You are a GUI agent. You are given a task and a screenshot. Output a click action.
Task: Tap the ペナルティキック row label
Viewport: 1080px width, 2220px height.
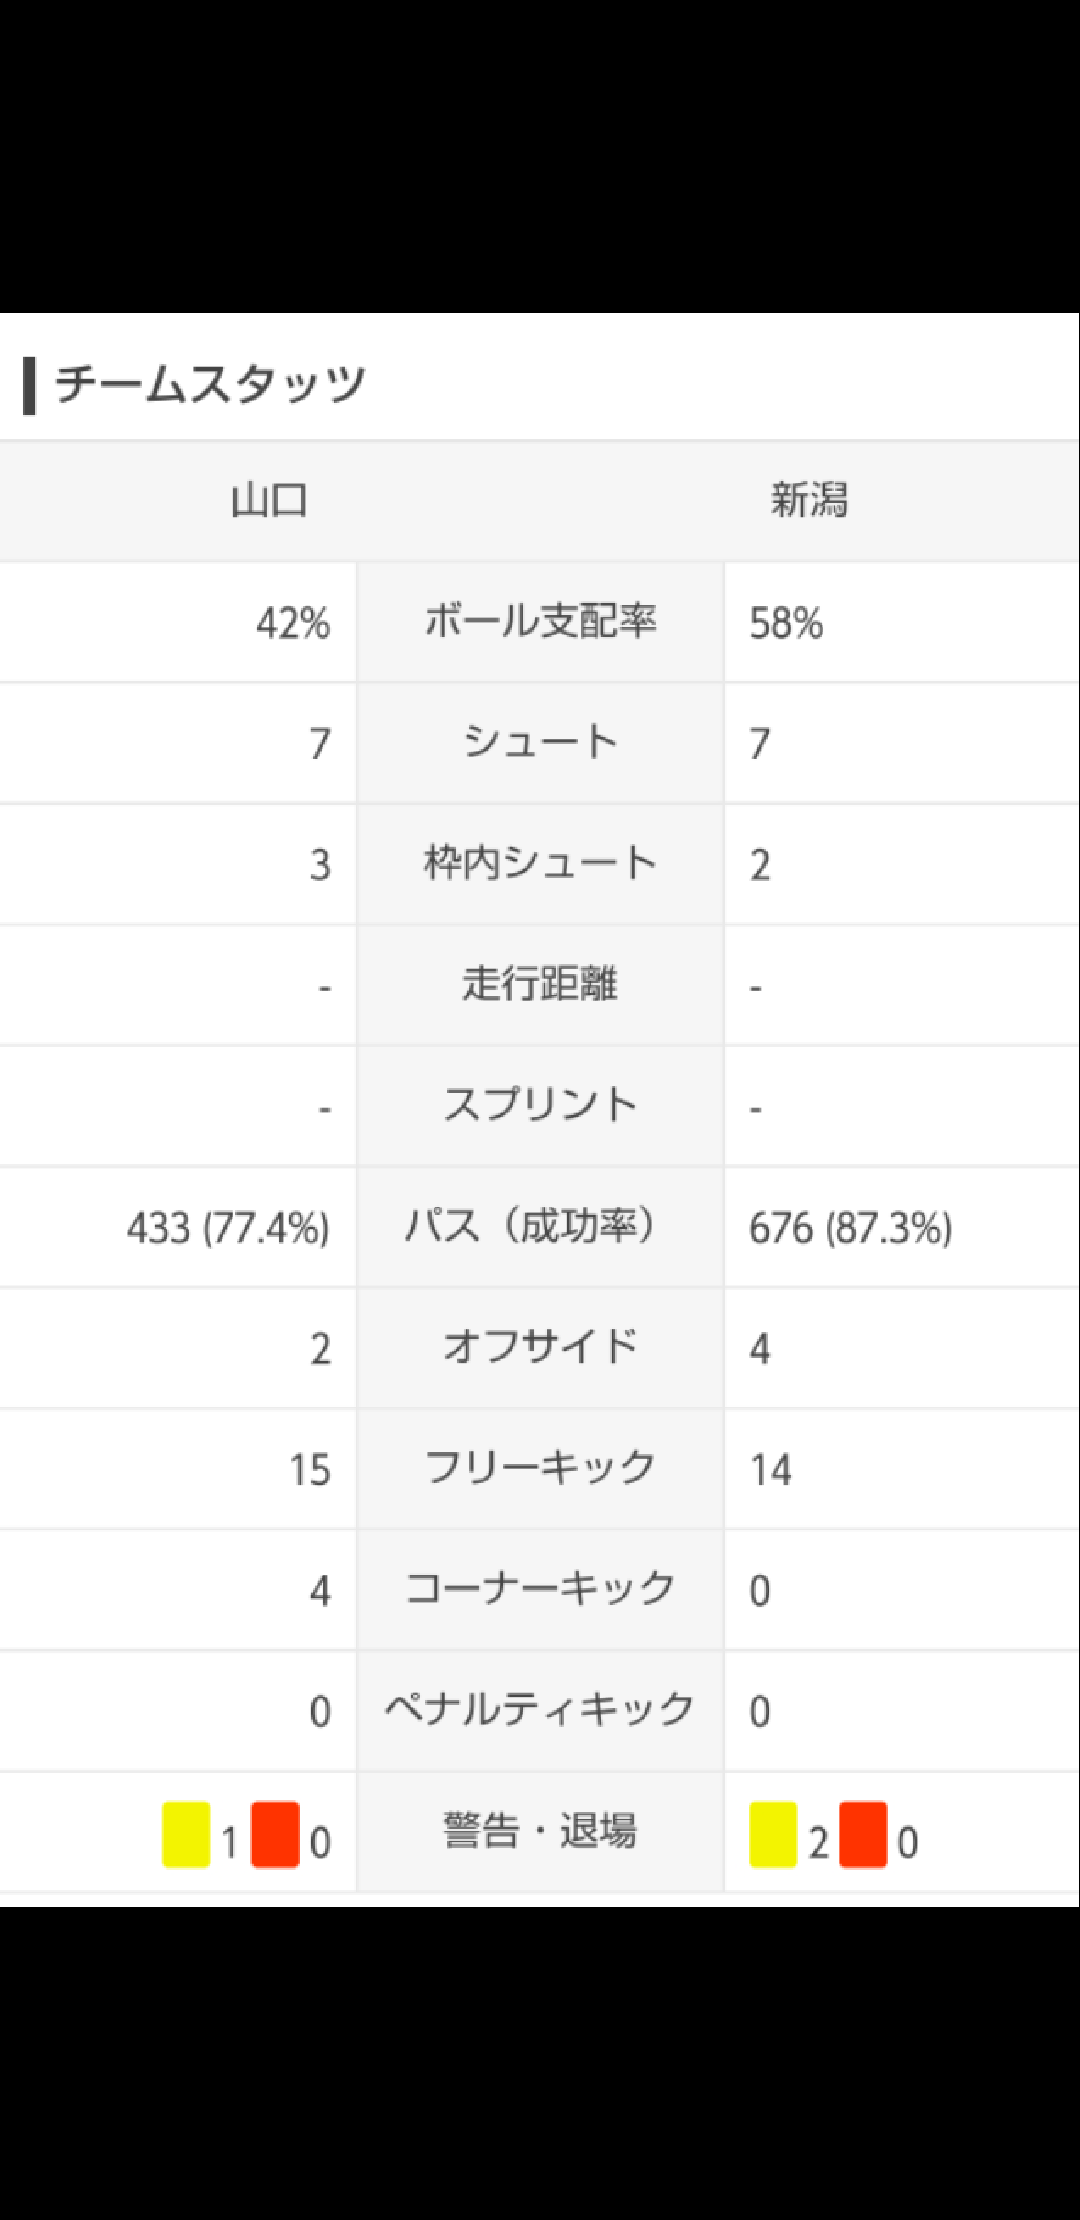(540, 1710)
